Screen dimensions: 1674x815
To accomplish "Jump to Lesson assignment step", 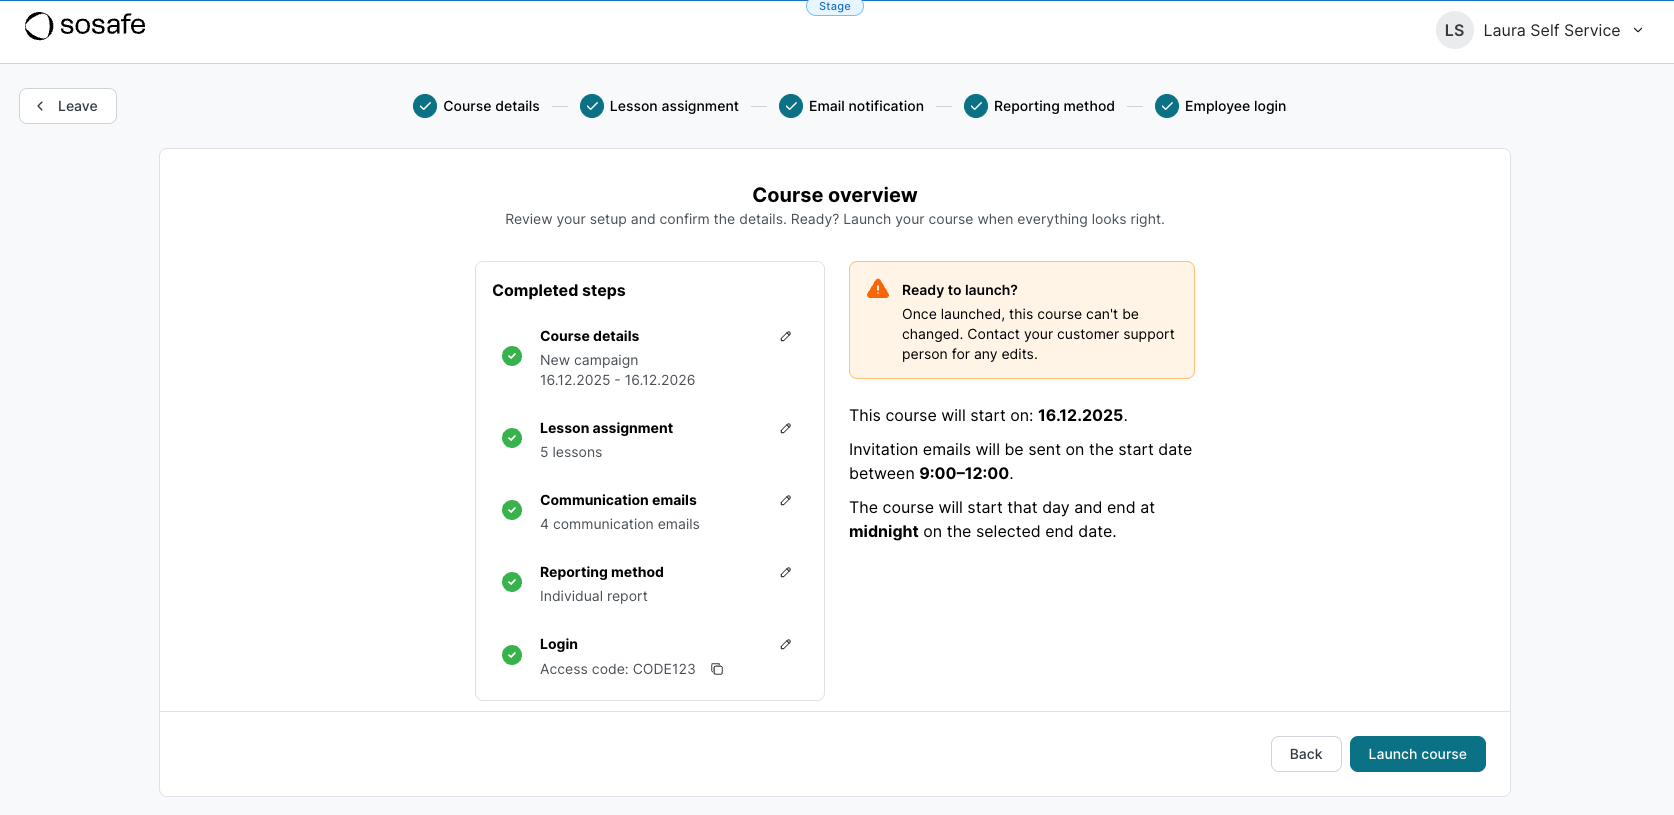I will point(659,106).
